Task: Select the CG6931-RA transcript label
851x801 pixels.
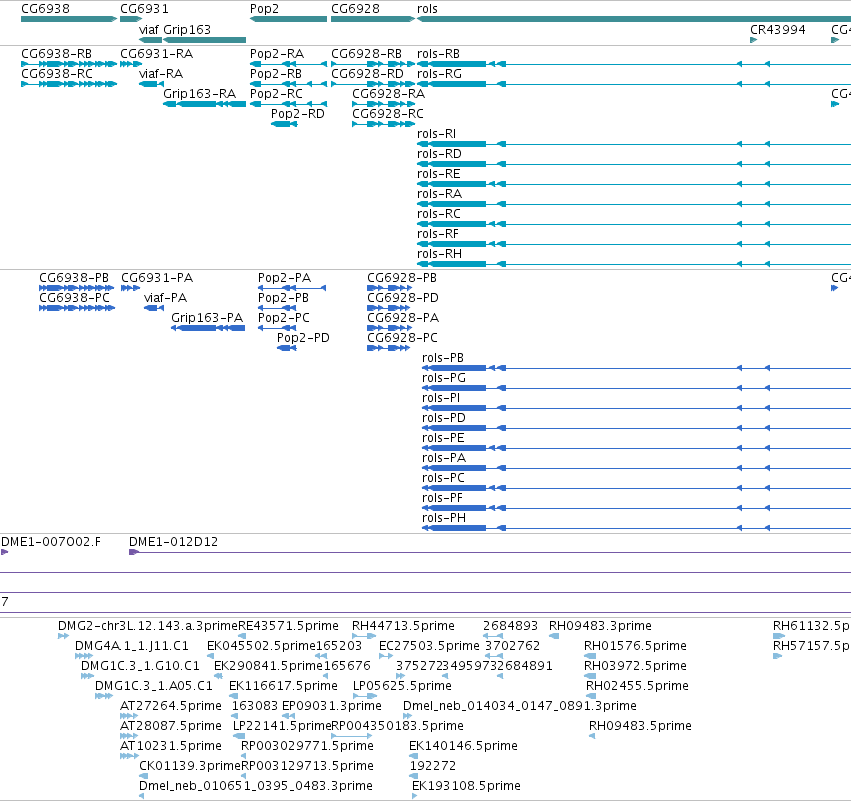Action: (156, 54)
